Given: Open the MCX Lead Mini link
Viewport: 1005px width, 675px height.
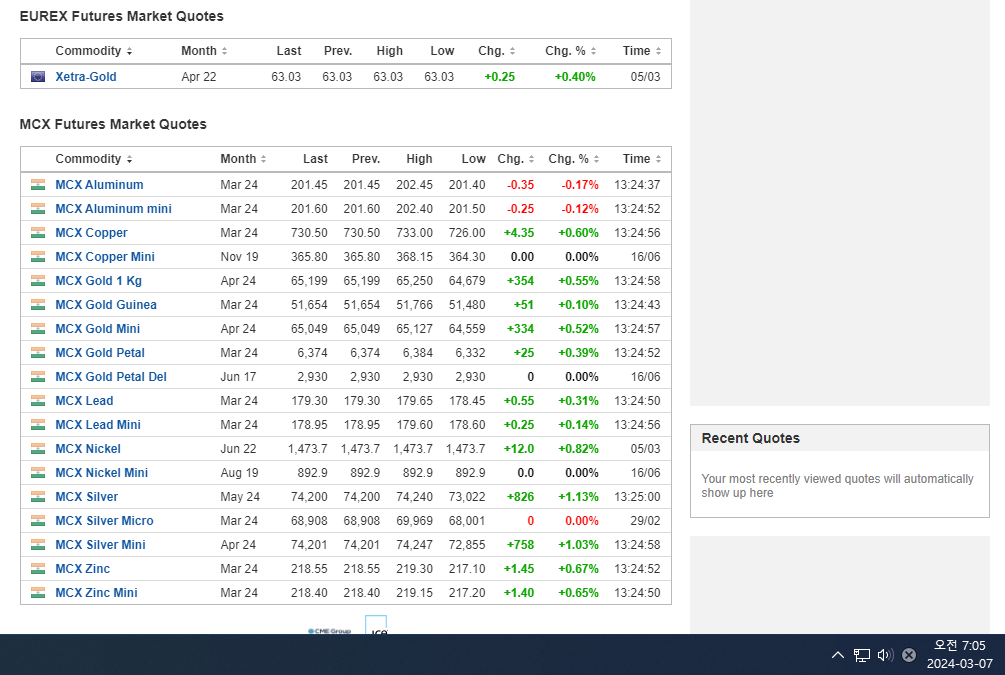Looking at the screenshot, I should (x=98, y=424).
